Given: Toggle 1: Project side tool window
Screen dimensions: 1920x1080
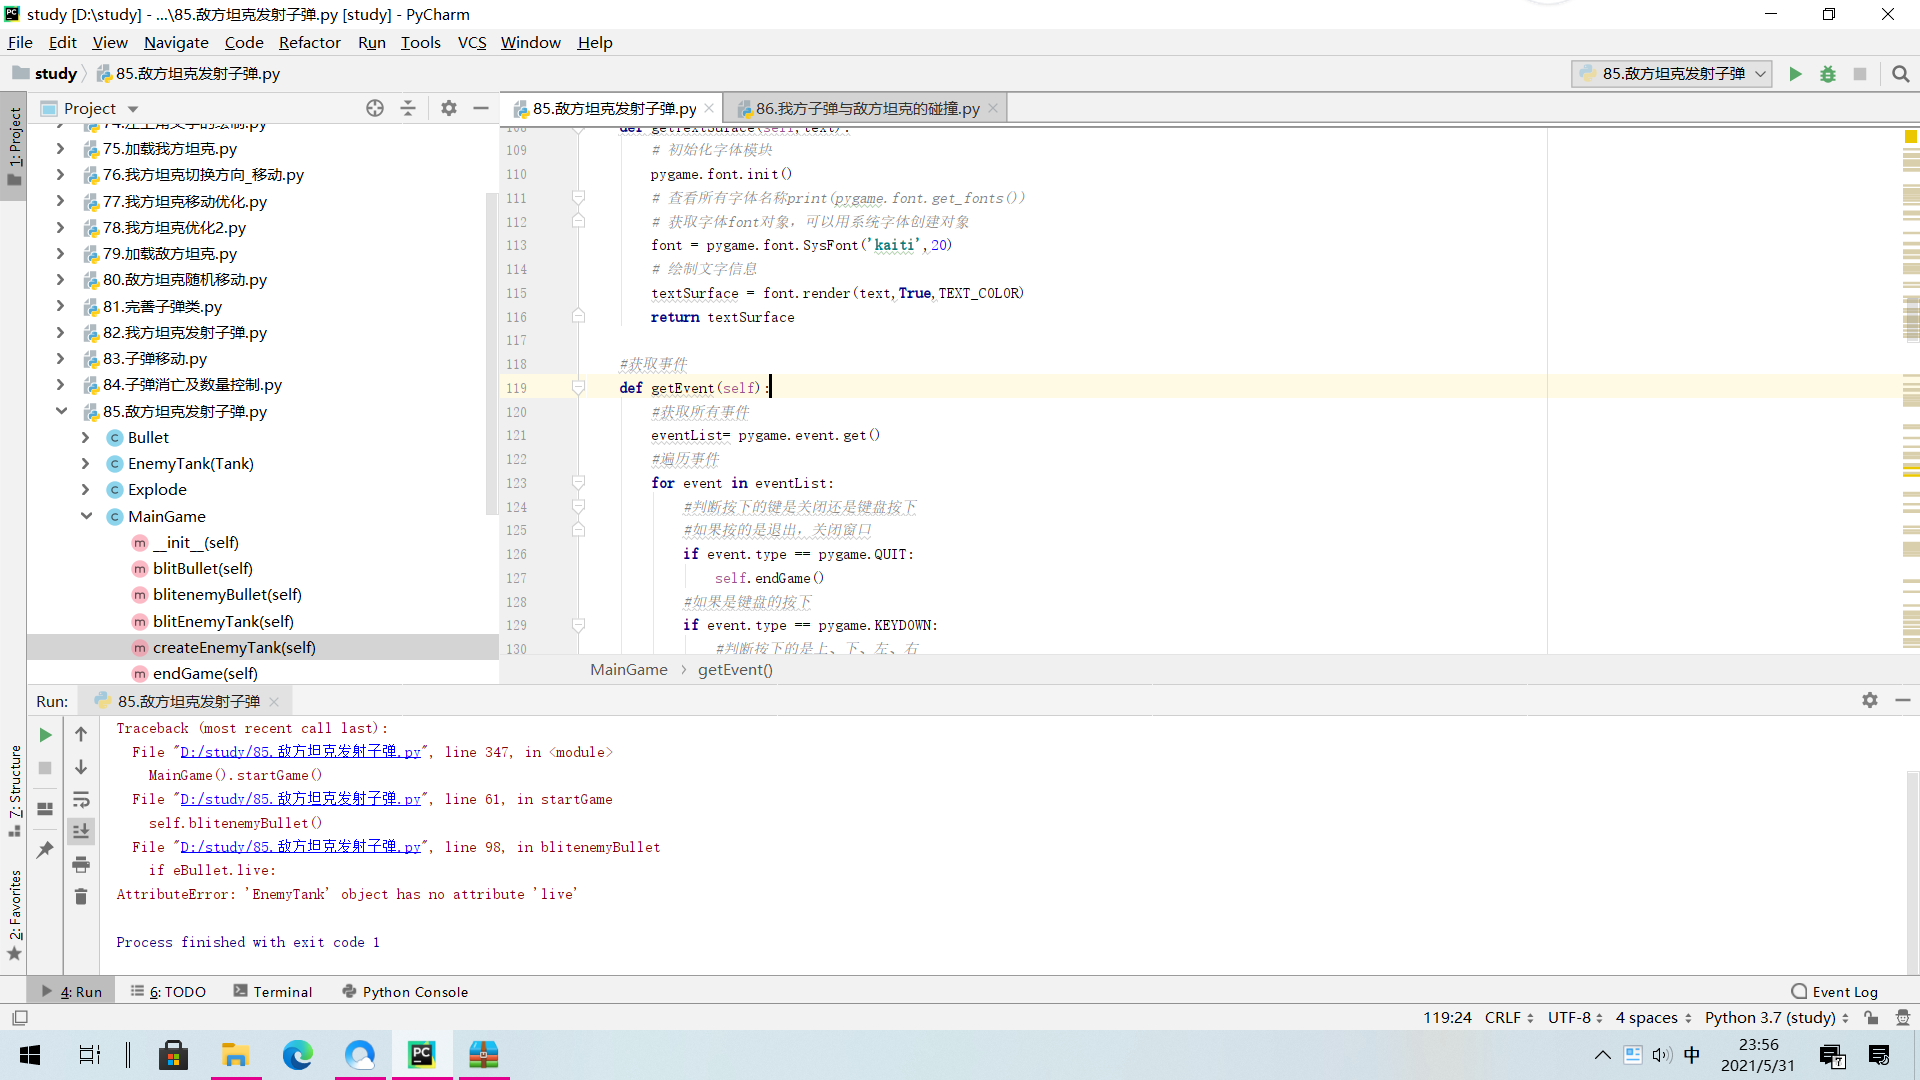Looking at the screenshot, I should (x=14, y=148).
